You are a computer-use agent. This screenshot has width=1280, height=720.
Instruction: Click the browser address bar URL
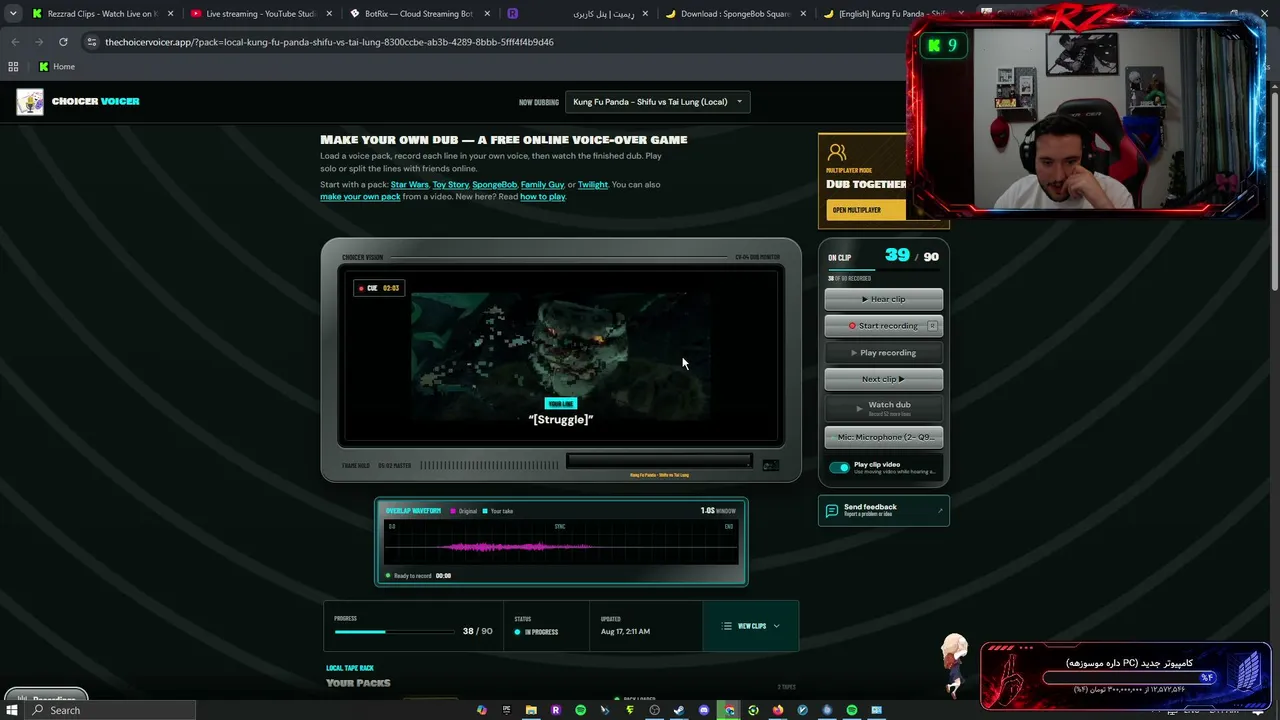tap(330, 42)
